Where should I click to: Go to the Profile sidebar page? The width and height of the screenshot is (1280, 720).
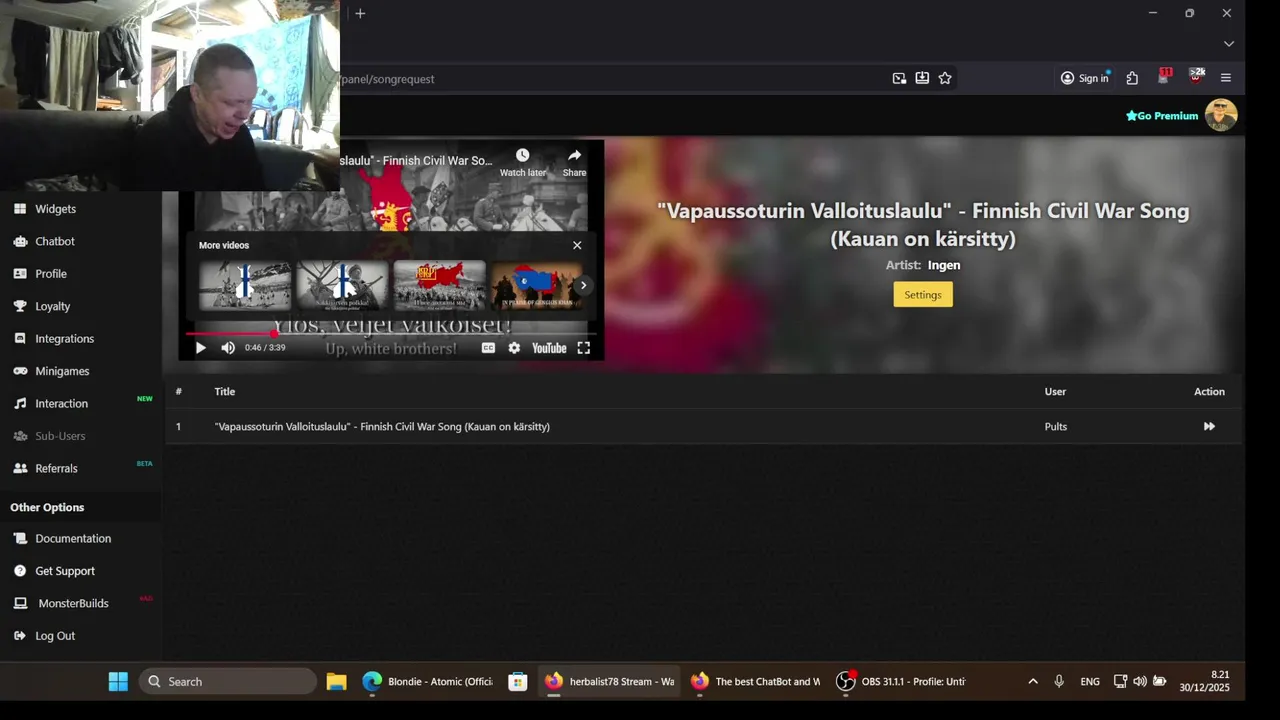click(x=51, y=274)
